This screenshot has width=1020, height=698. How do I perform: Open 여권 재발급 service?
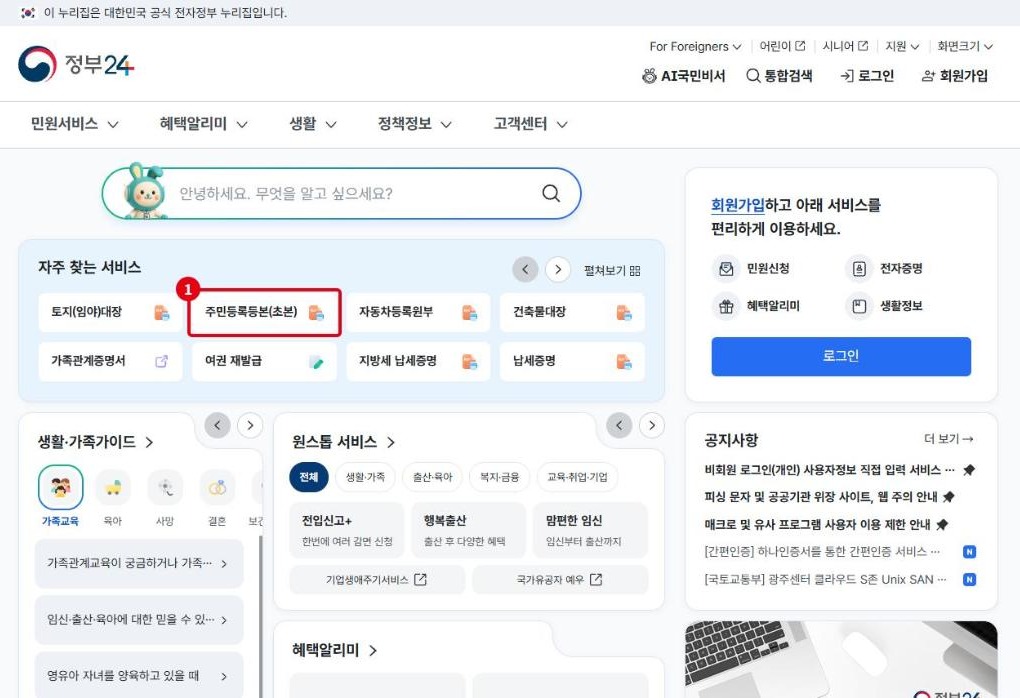tap(264, 361)
